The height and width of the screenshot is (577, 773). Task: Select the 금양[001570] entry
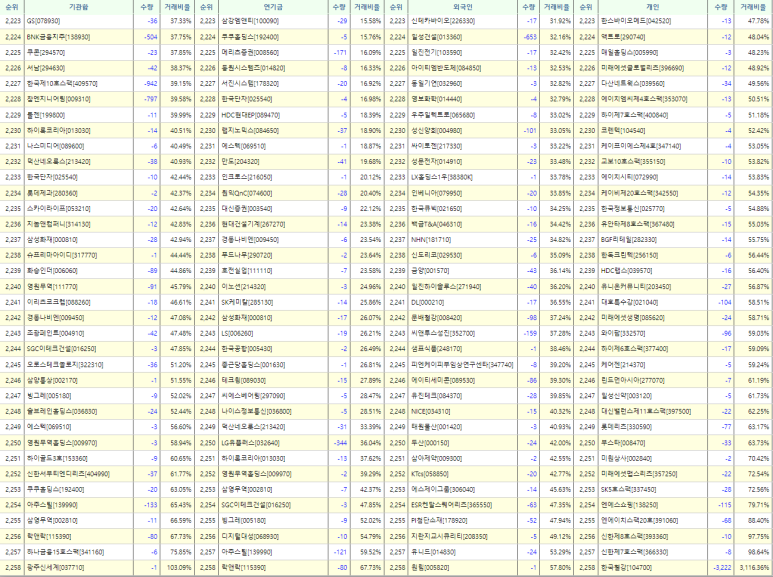[x=430, y=271]
